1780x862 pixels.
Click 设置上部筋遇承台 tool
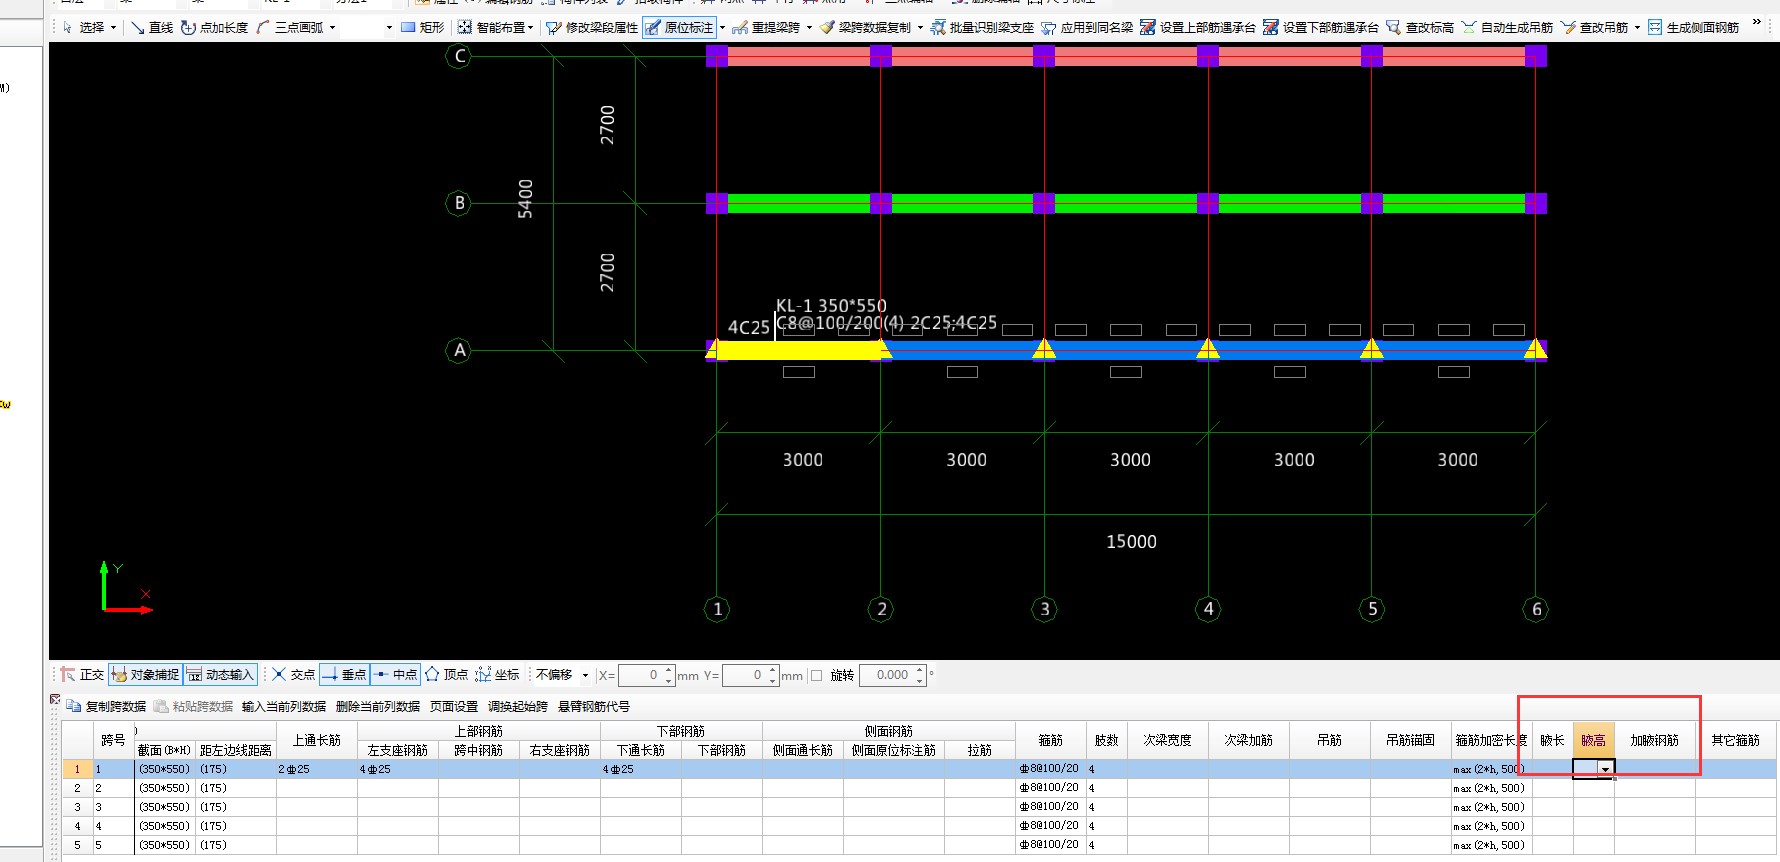pyautogui.click(x=1197, y=27)
